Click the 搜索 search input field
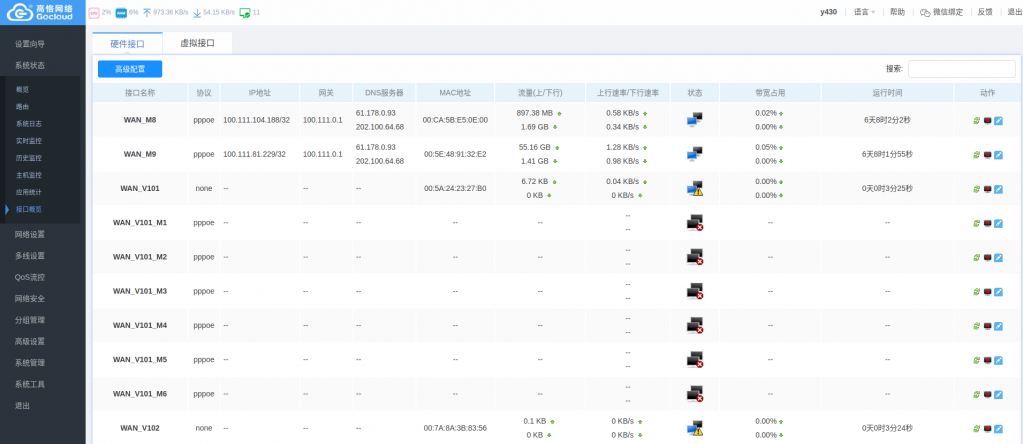The height and width of the screenshot is (444, 1023). tap(961, 69)
